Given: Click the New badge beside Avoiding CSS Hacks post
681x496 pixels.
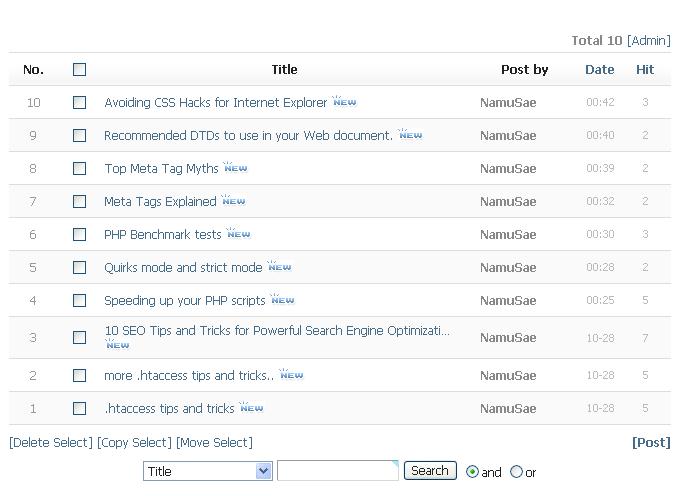Looking at the screenshot, I should pos(344,102).
